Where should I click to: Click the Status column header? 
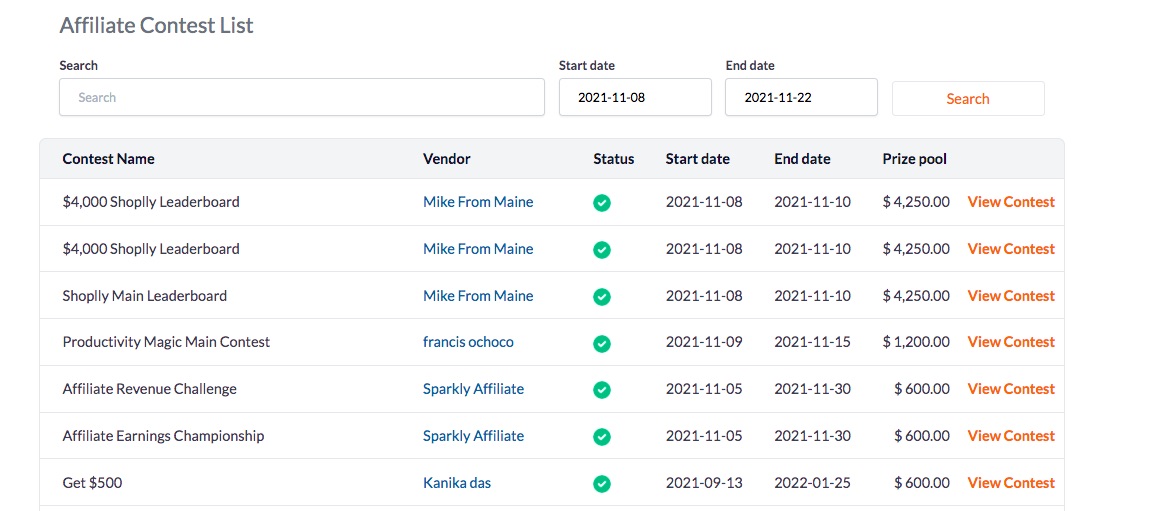click(614, 159)
